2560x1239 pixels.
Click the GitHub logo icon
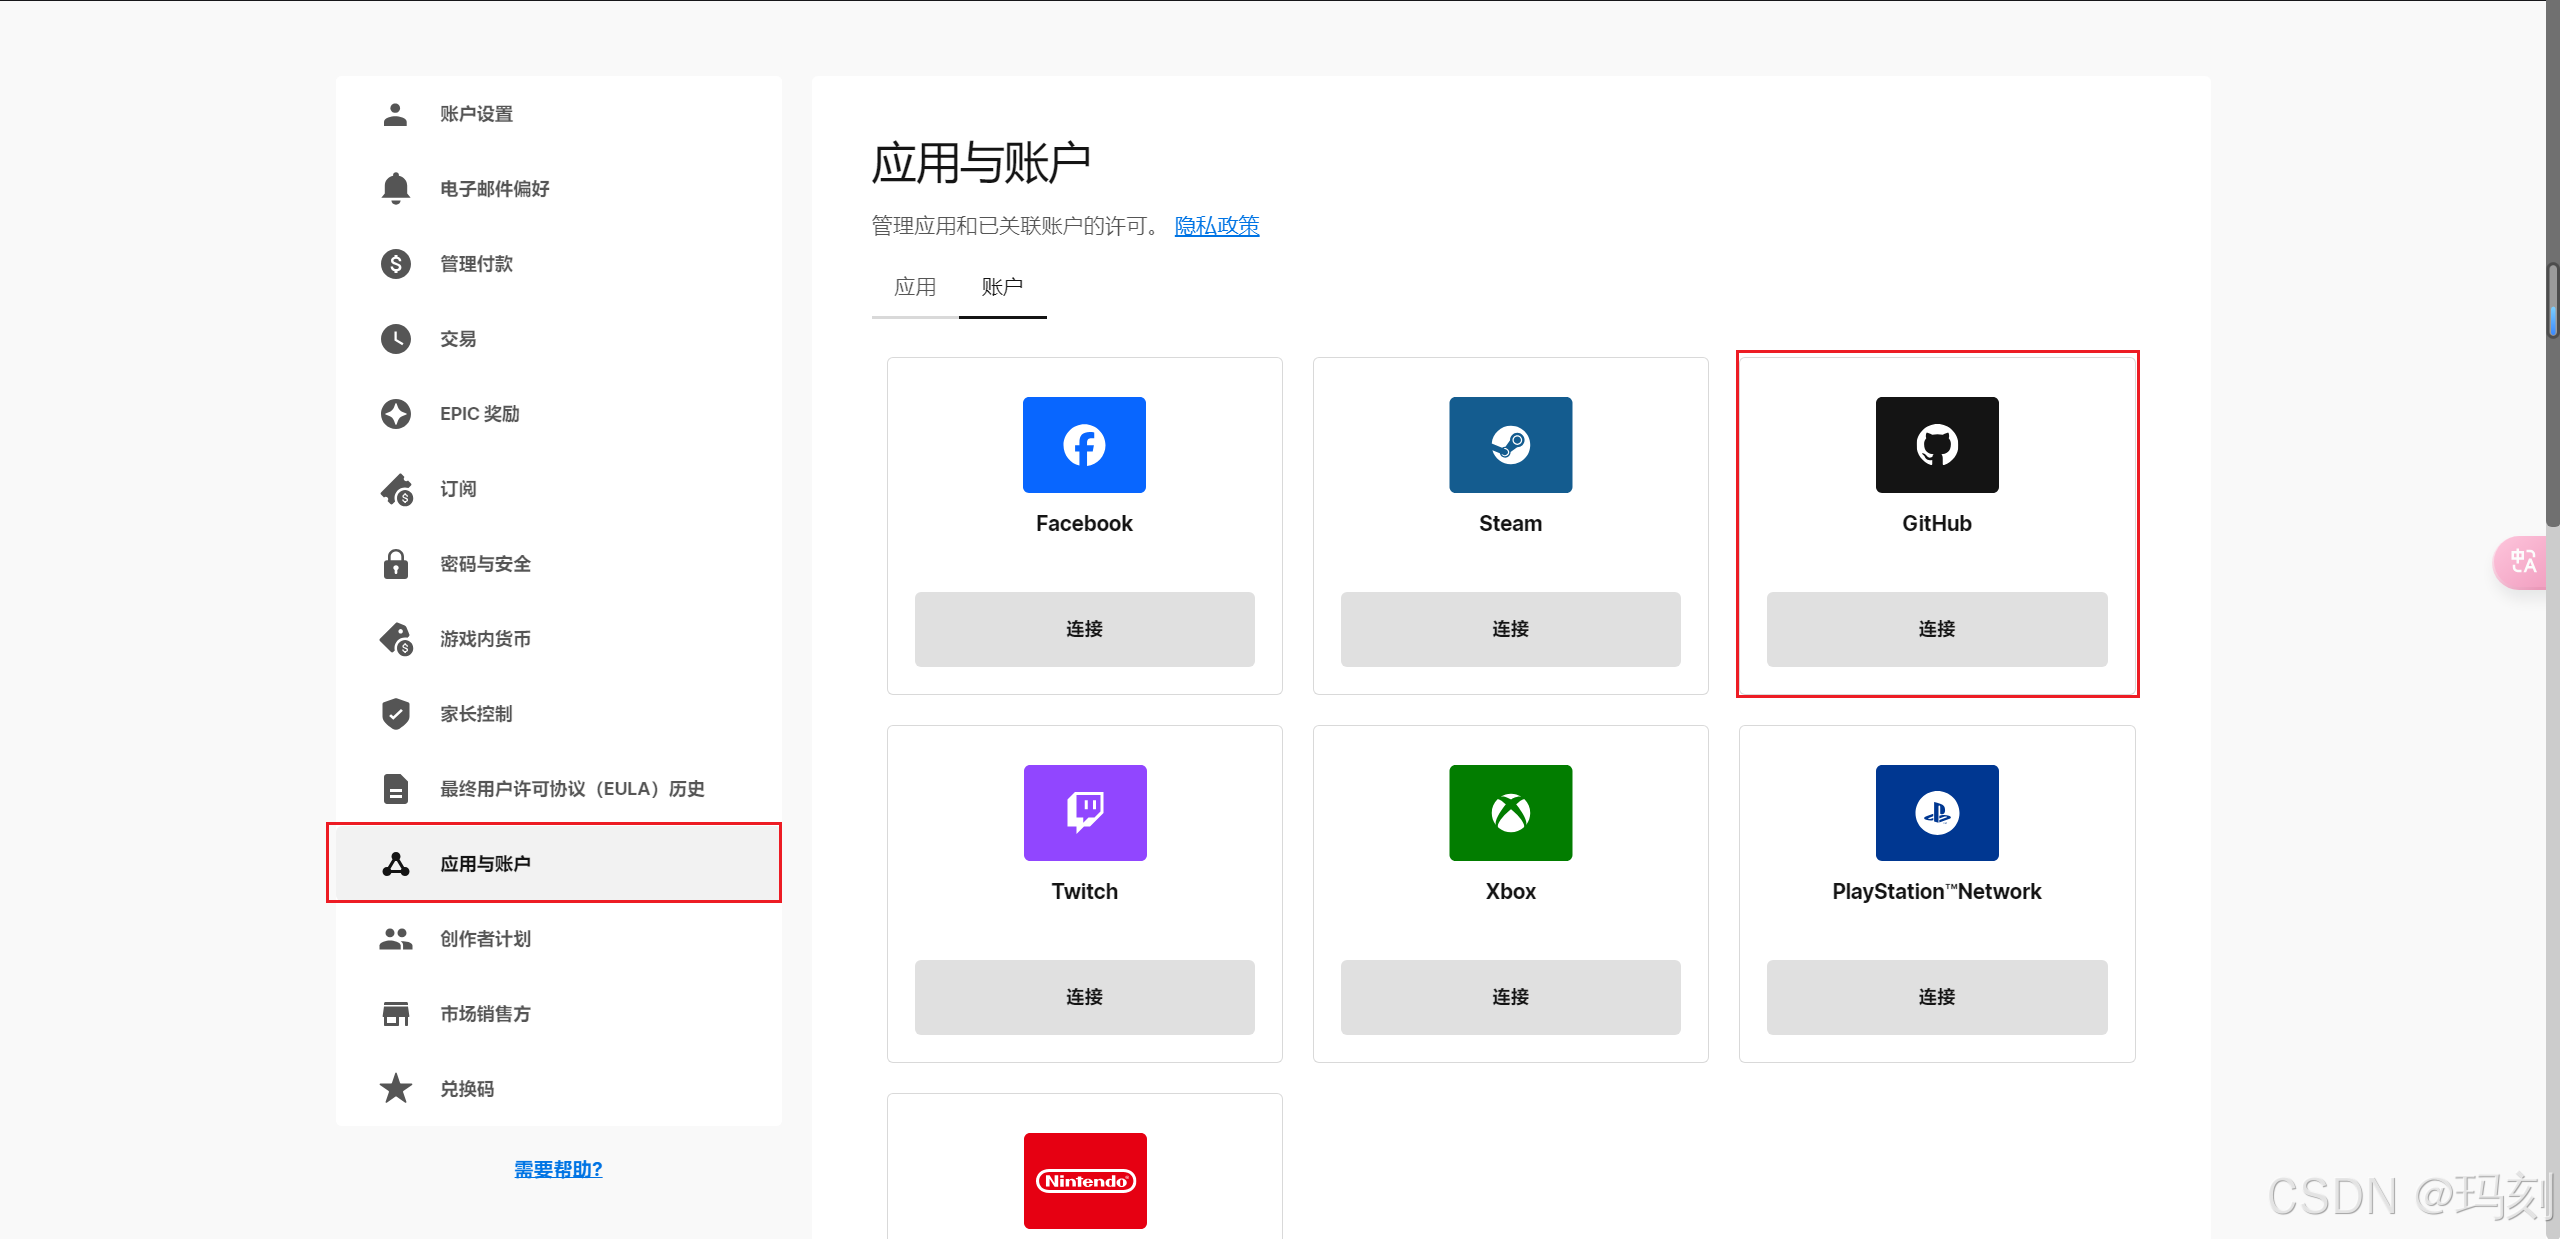[x=1936, y=445]
